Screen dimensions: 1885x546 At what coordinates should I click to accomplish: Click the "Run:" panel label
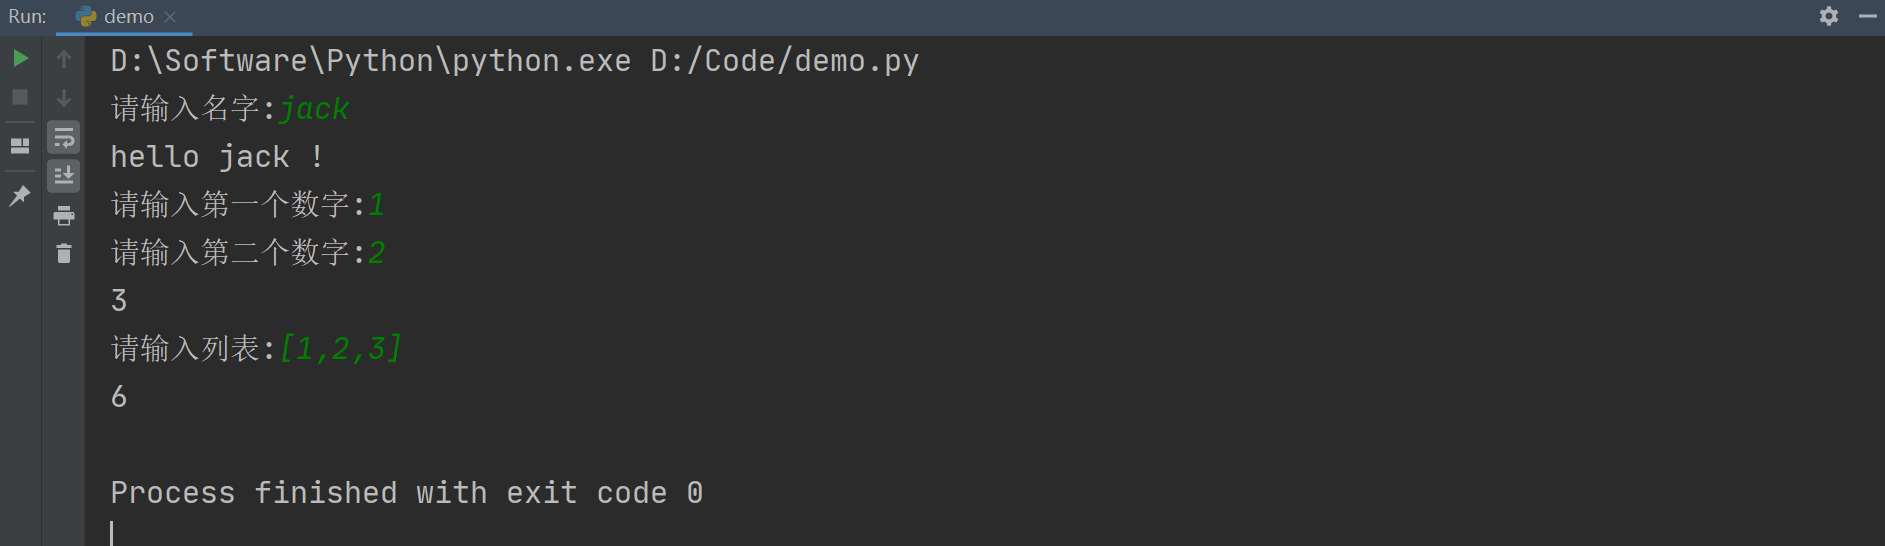pyautogui.click(x=27, y=17)
